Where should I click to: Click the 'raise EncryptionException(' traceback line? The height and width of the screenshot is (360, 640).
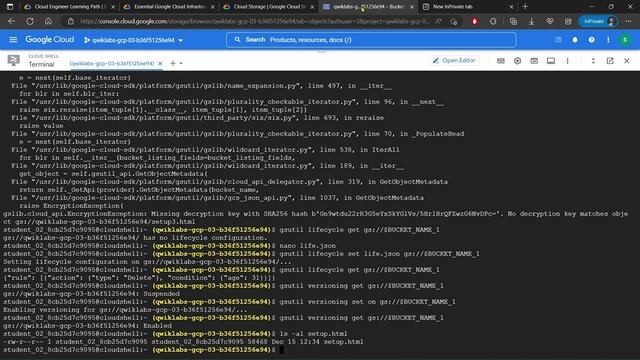[71, 206]
